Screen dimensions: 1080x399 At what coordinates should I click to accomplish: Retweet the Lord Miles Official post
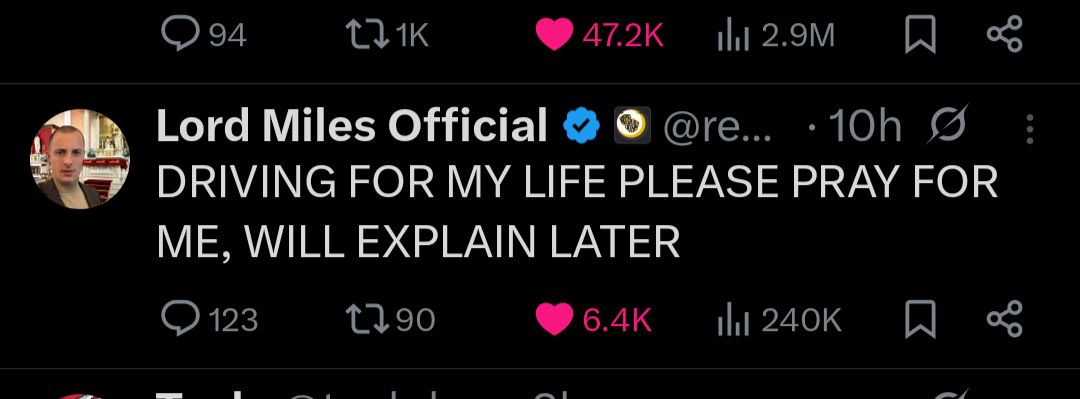coord(391,319)
